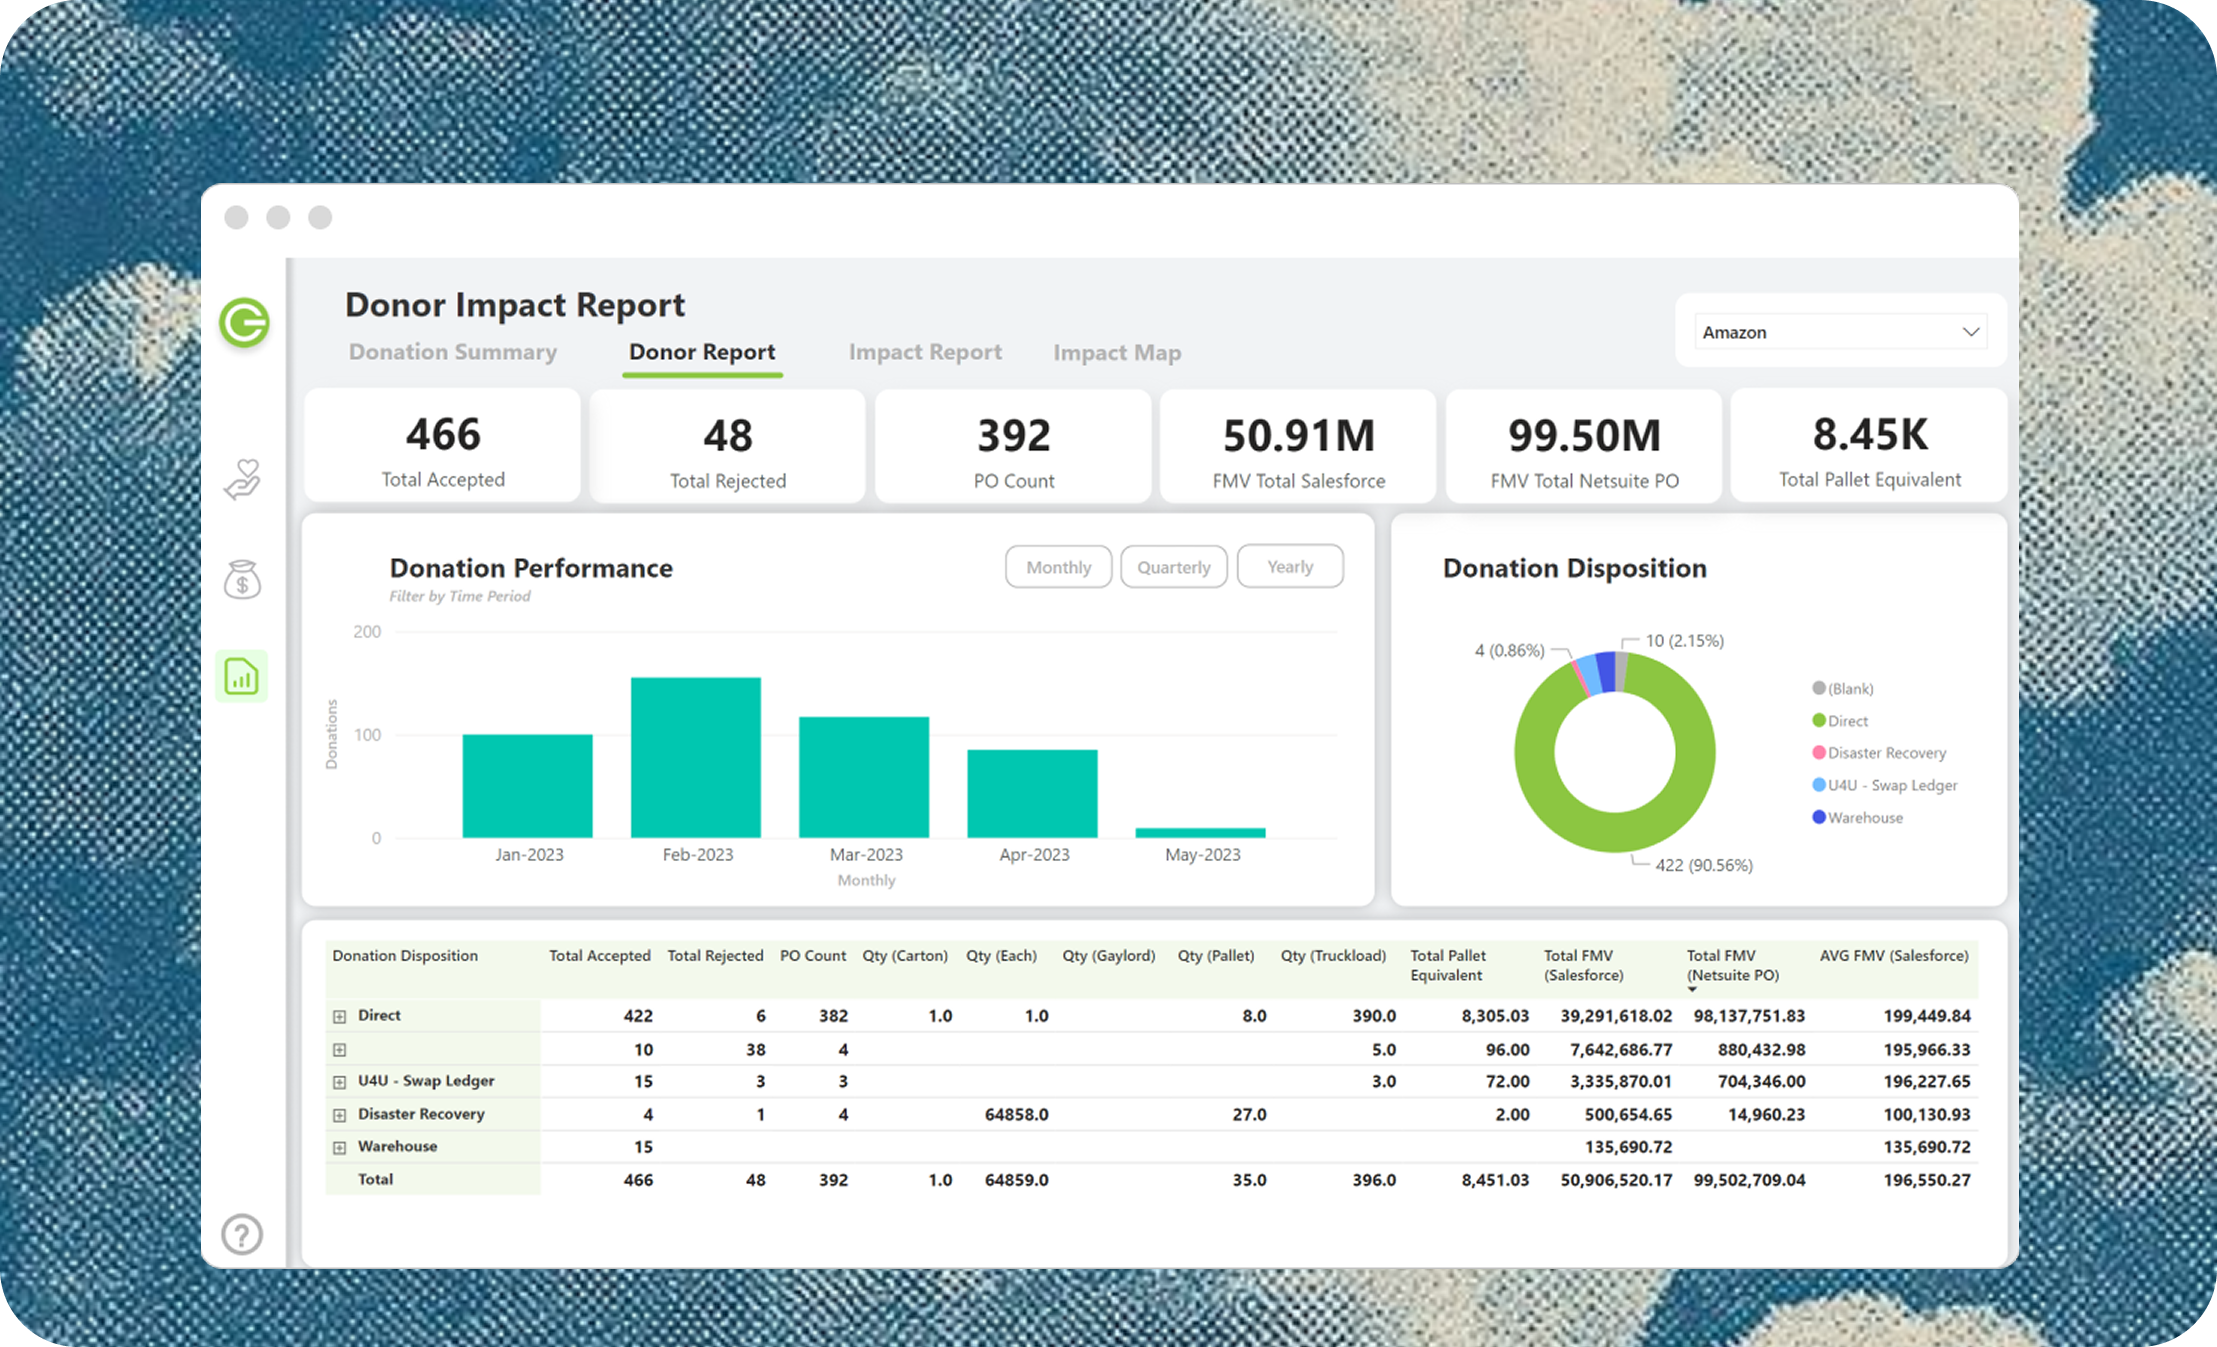The height and width of the screenshot is (1347, 2217).
Task: Toggle the Monthly time period filter
Action: coord(1058,567)
